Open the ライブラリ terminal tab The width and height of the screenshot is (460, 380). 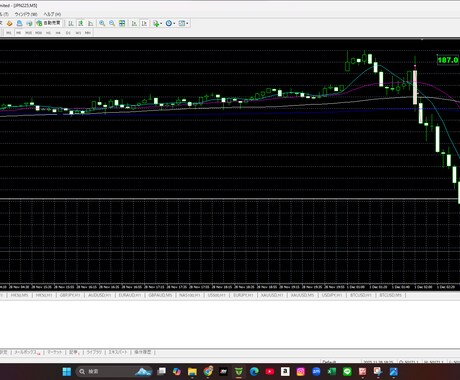pos(94,352)
